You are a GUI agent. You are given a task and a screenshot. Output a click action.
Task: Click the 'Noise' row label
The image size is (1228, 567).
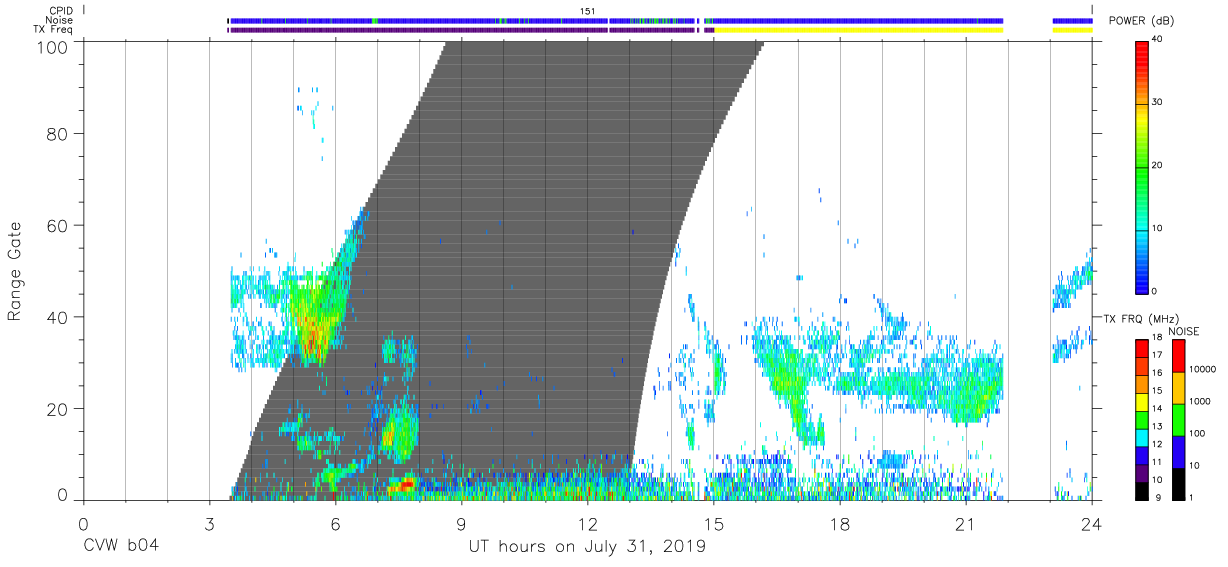[59, 20]
